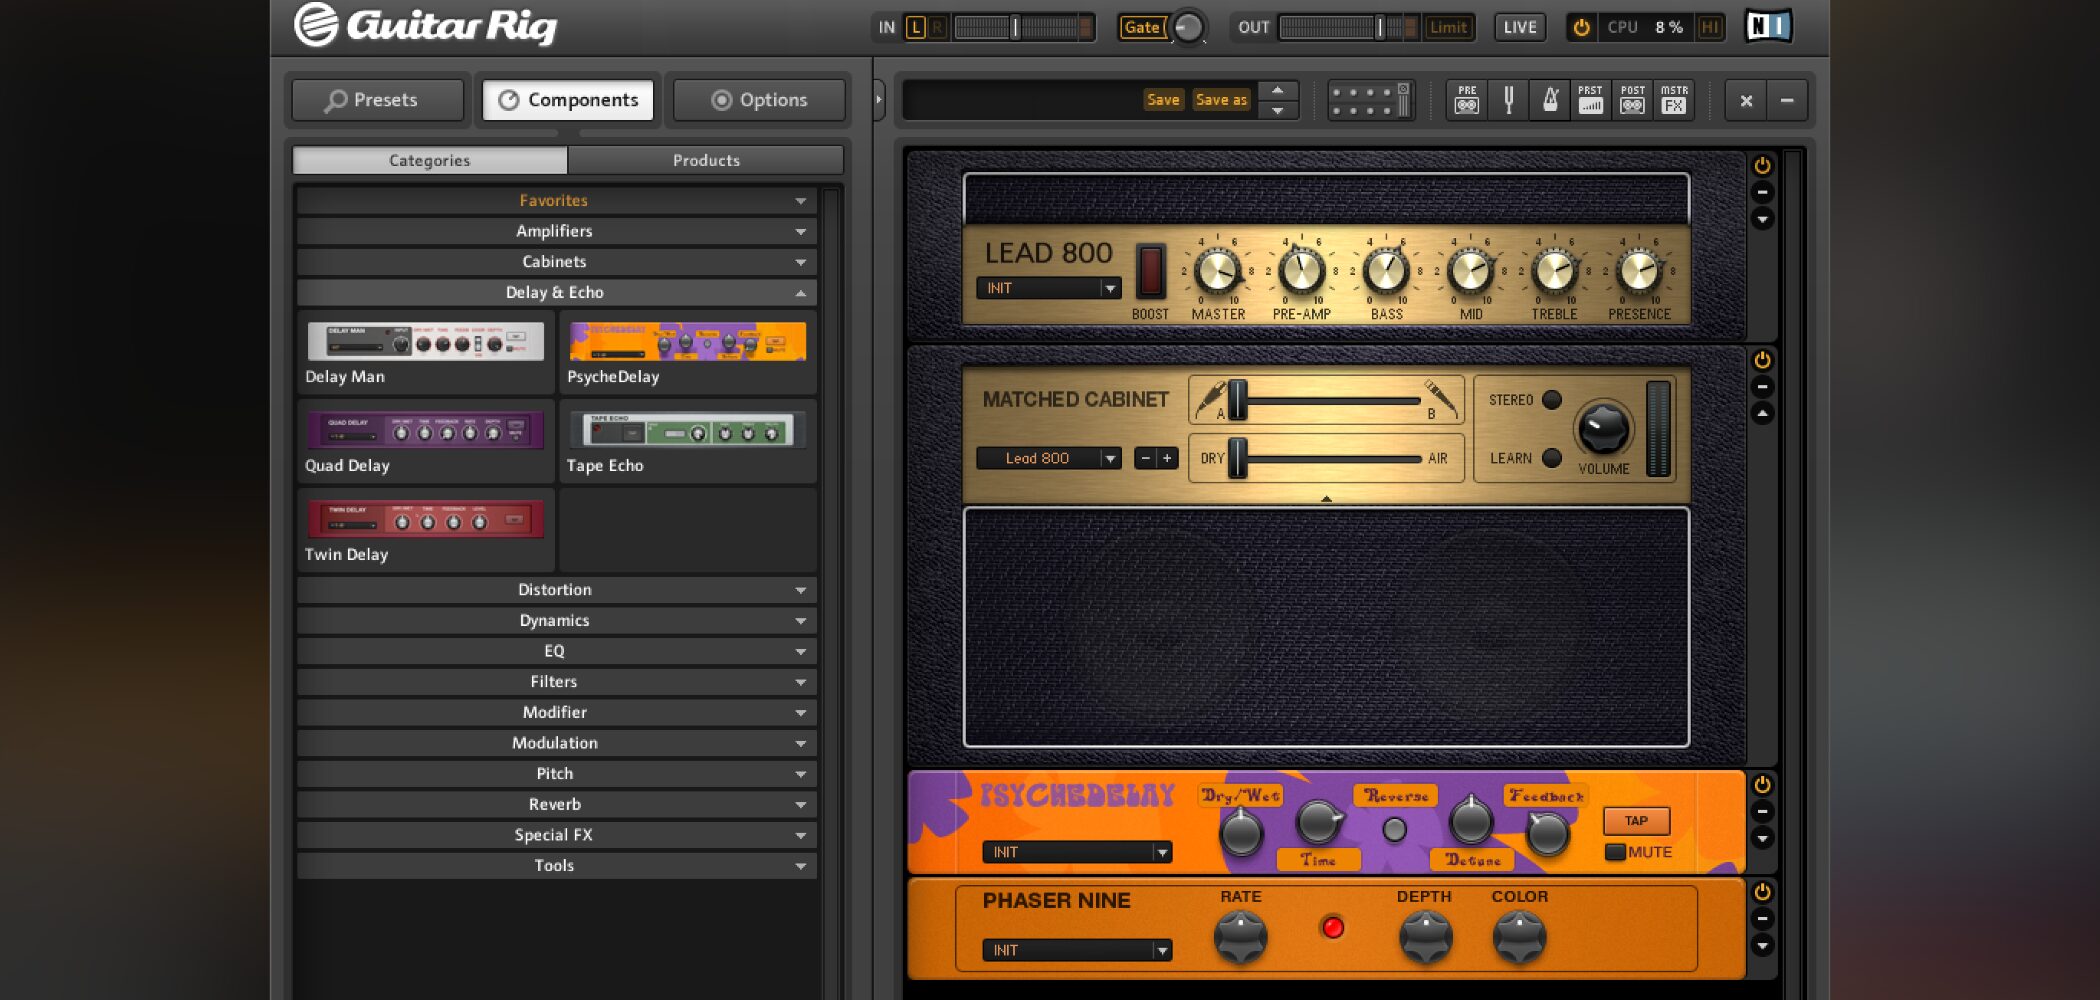
Task: Move the Lead 800 module down
Action: 1762,218
